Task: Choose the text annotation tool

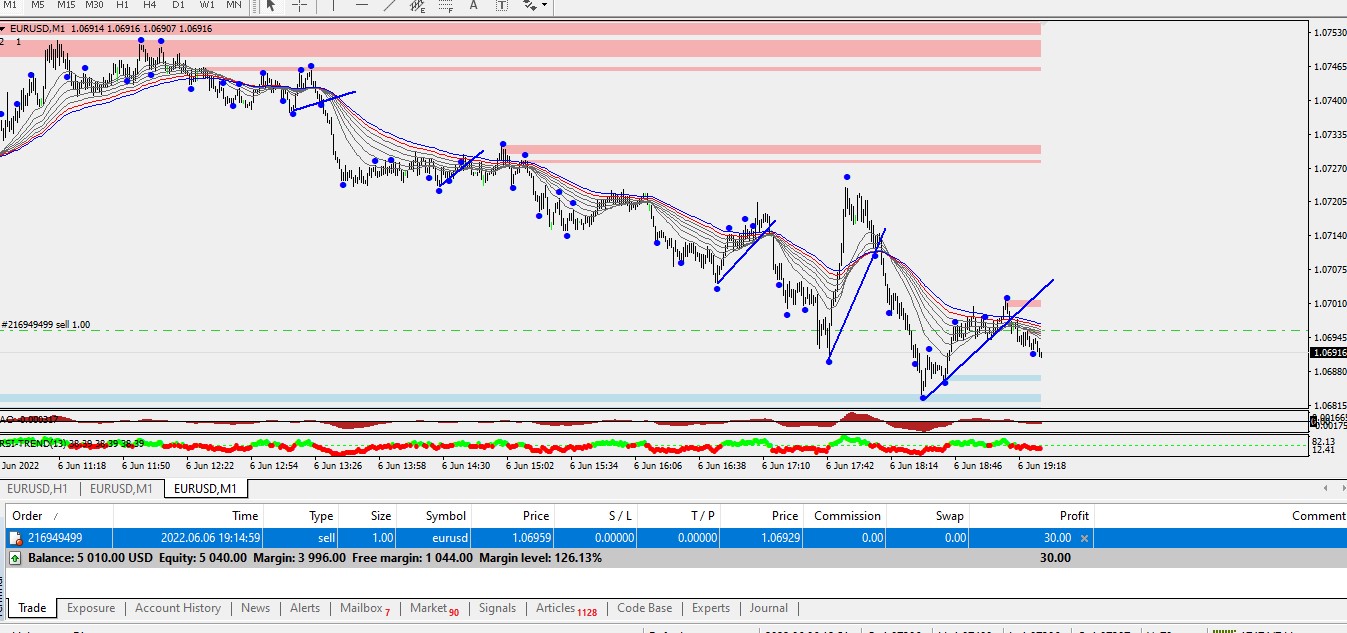Action: pyautogui.click(x=474, y=5)
